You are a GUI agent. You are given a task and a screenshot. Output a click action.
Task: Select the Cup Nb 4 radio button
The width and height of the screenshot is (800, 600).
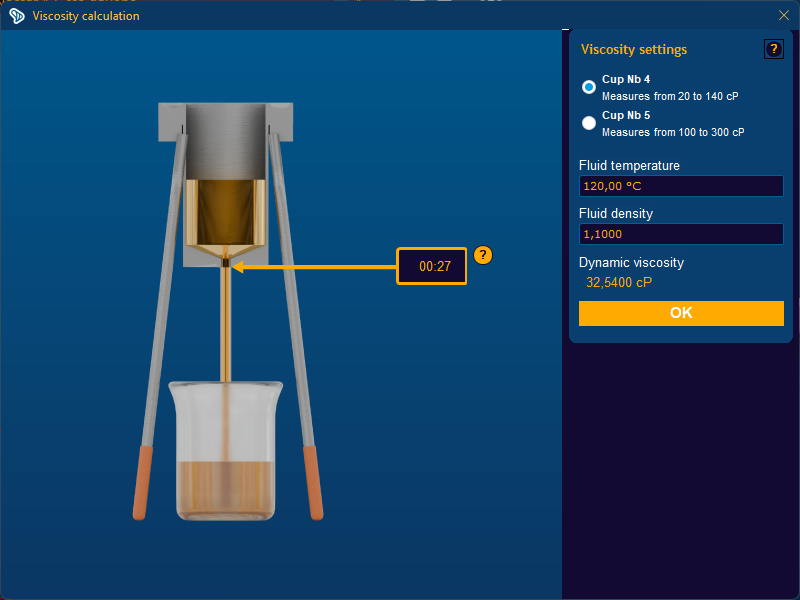pos(589,87)
